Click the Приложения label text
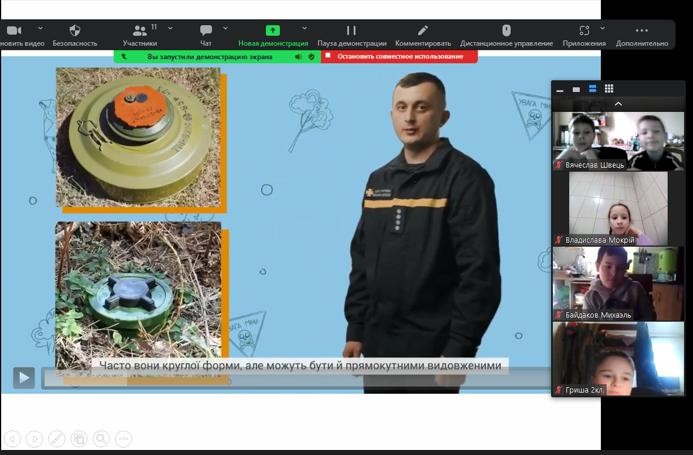The image size is (693, 455). coord(584,43)
